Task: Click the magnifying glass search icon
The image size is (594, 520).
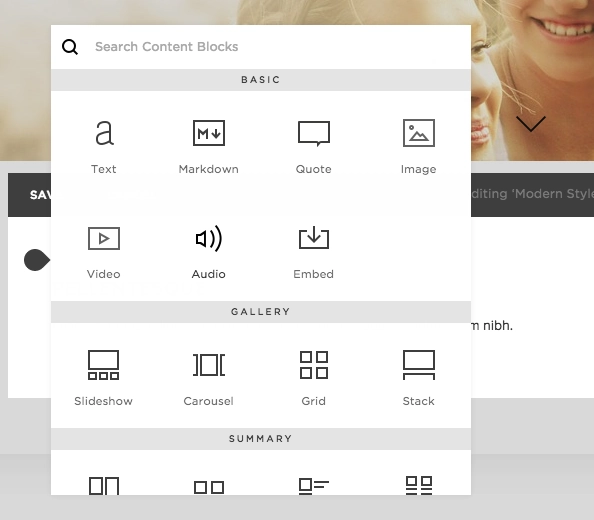Action: tap(70, 47)
